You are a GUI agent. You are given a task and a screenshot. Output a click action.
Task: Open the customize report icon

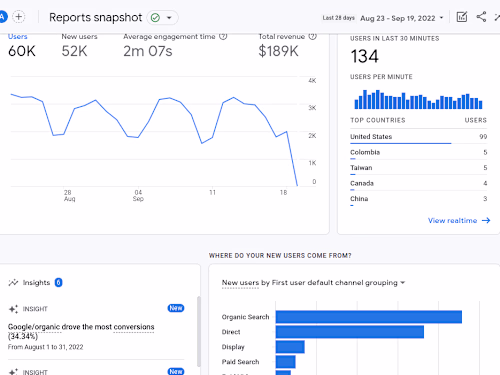pos(462,17)
